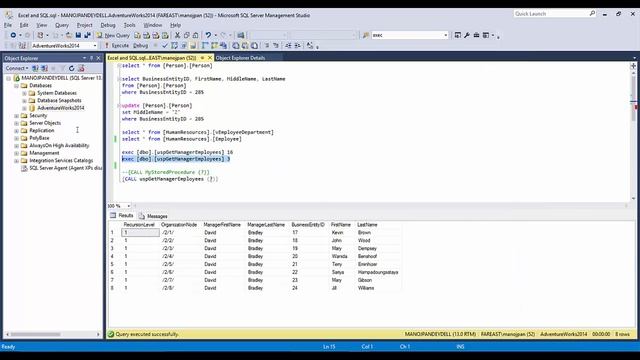Click the BusinessEntityID cell '24'
The height and width of the screenshot is (360, 640).
point(295,288)
